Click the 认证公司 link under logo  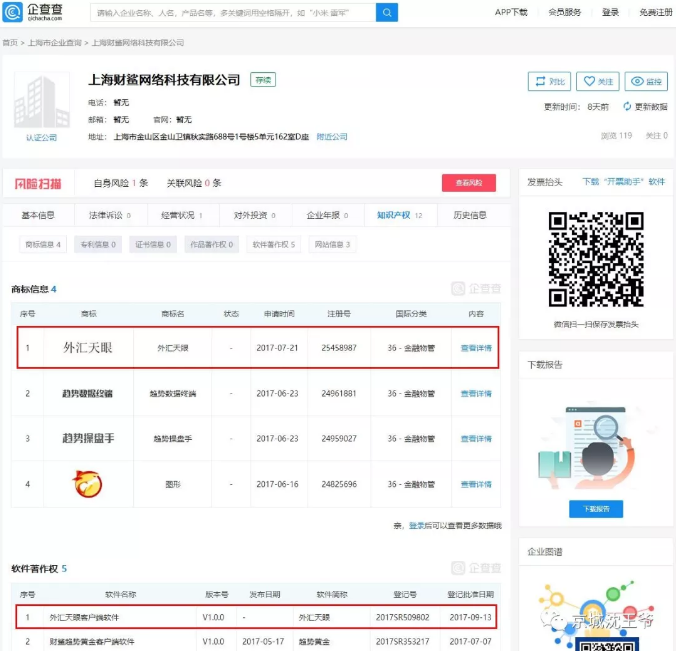[42, 138]
